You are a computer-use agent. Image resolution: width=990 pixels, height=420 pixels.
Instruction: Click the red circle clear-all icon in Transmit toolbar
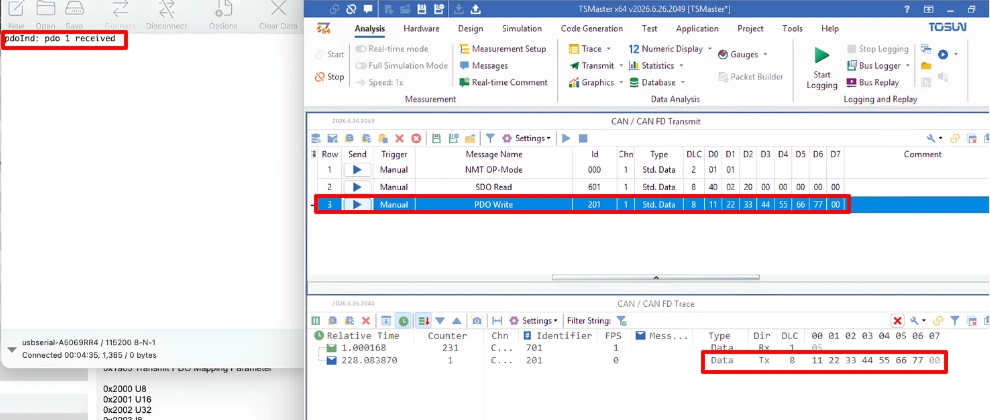pyautogui.click(x=415, y=138)
